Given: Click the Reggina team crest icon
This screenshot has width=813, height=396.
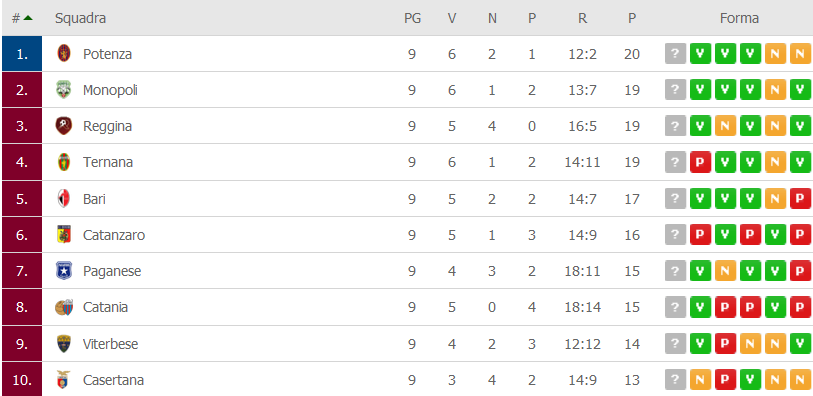Looking at the screenshot, I should pos(64,126).
